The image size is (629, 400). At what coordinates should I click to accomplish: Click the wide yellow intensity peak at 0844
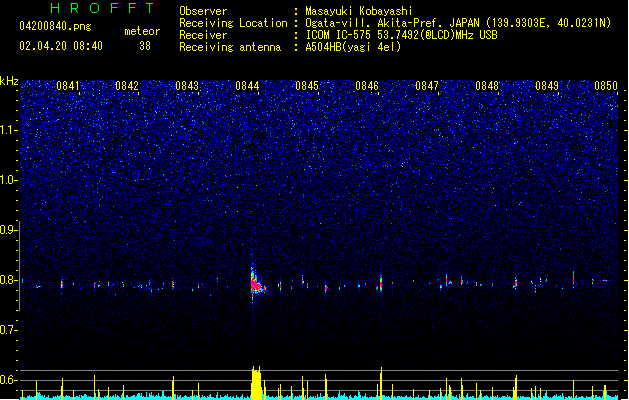point(256,382)
